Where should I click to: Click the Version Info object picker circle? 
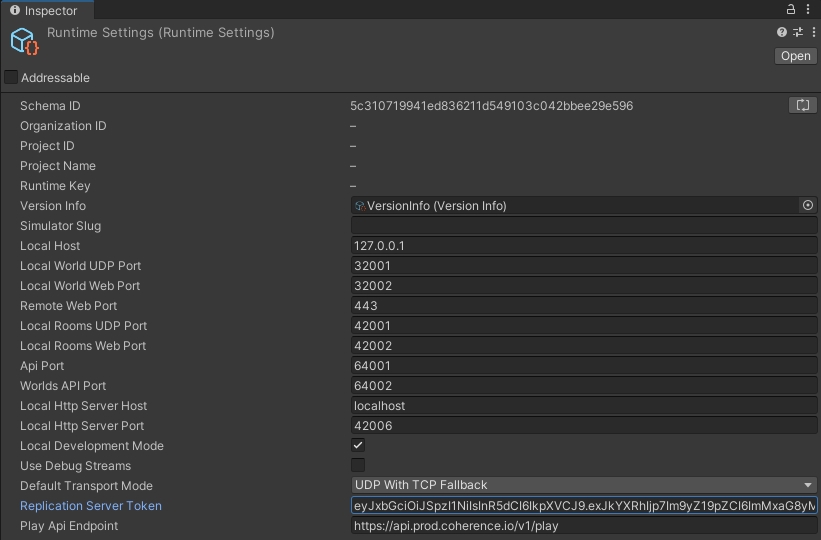(x=808, y=206)
